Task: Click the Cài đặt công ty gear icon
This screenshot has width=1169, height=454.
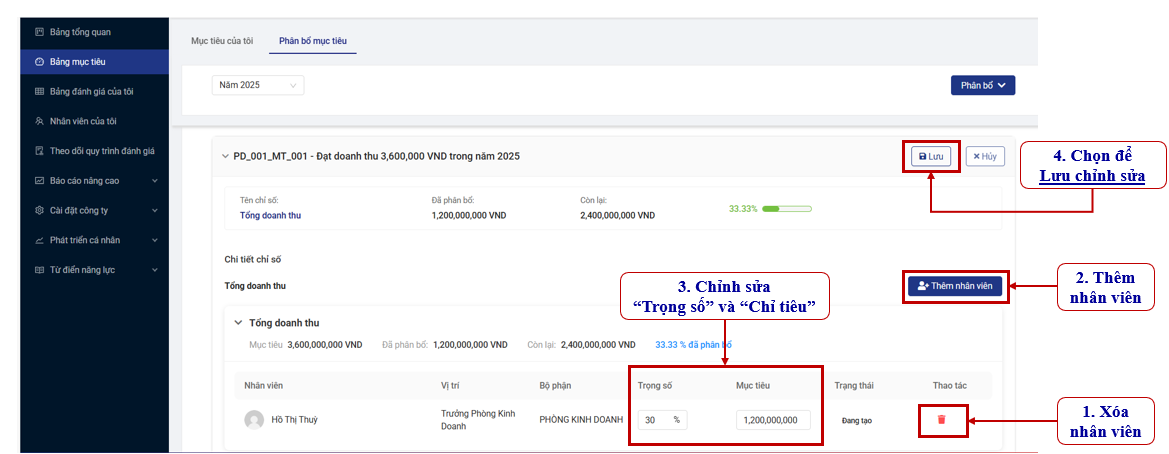Action: pos(39,211)
